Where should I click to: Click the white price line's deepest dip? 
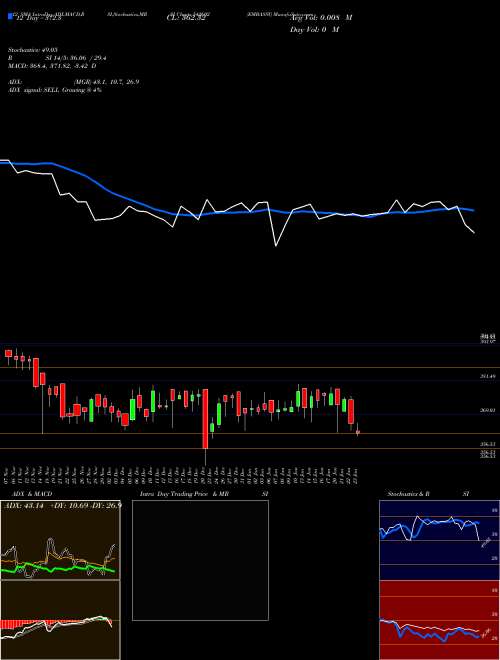276,245
